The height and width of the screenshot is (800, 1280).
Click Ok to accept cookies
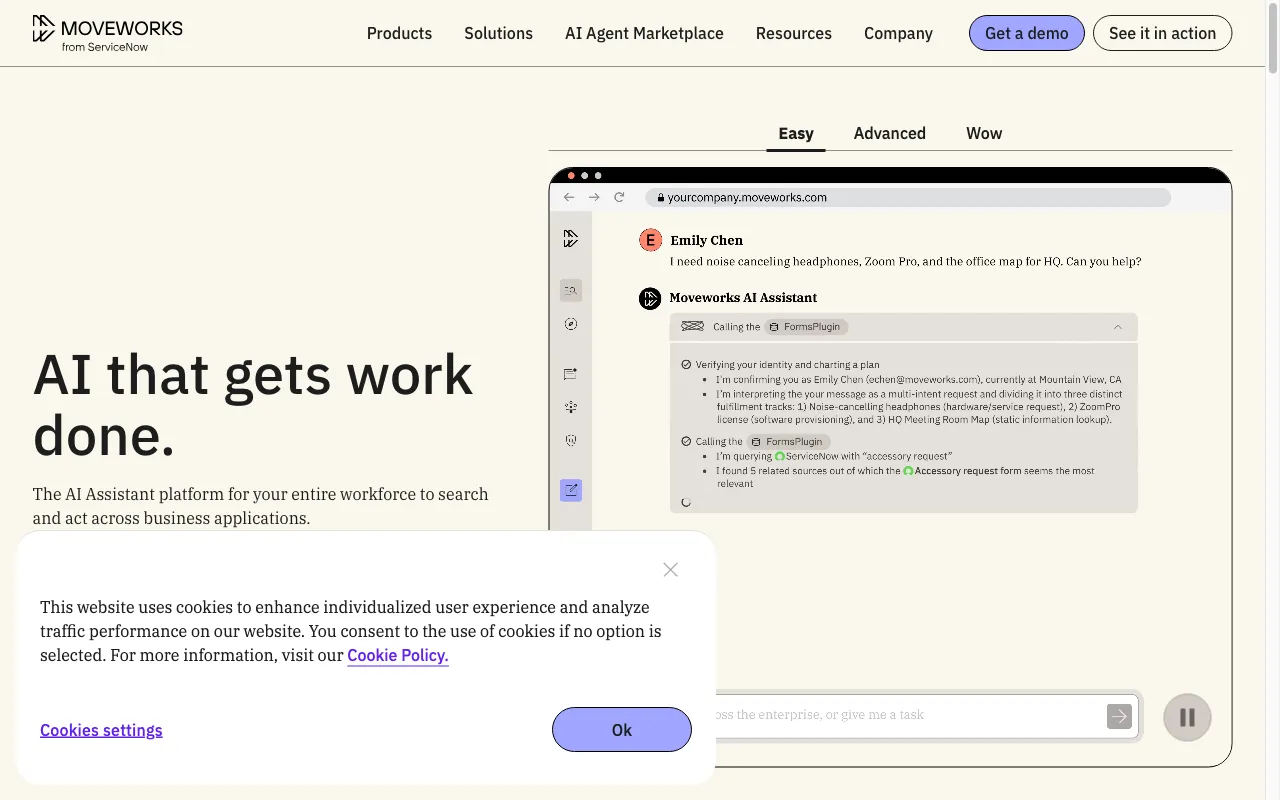622,730
